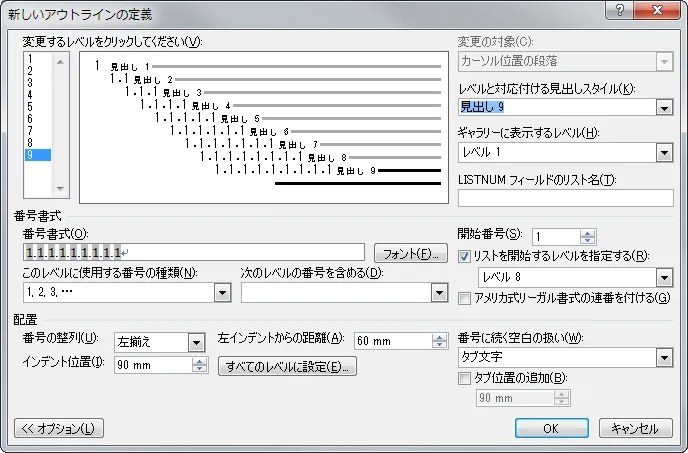Increase 左インデントからの距離 value
The width and height of the screenshot is (688, 453).
[x=439, y=337]
